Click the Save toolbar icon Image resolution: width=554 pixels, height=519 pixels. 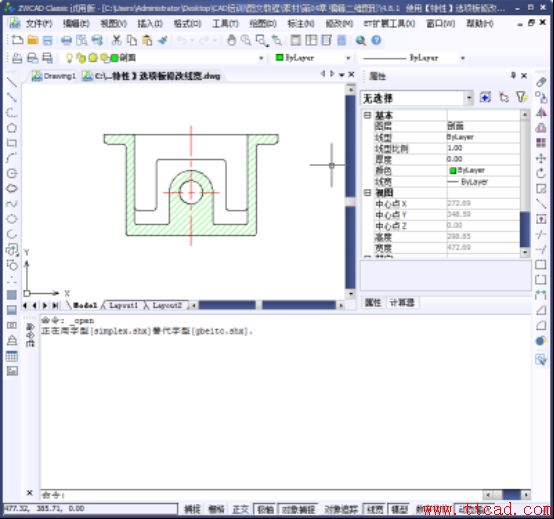point(47,40)
